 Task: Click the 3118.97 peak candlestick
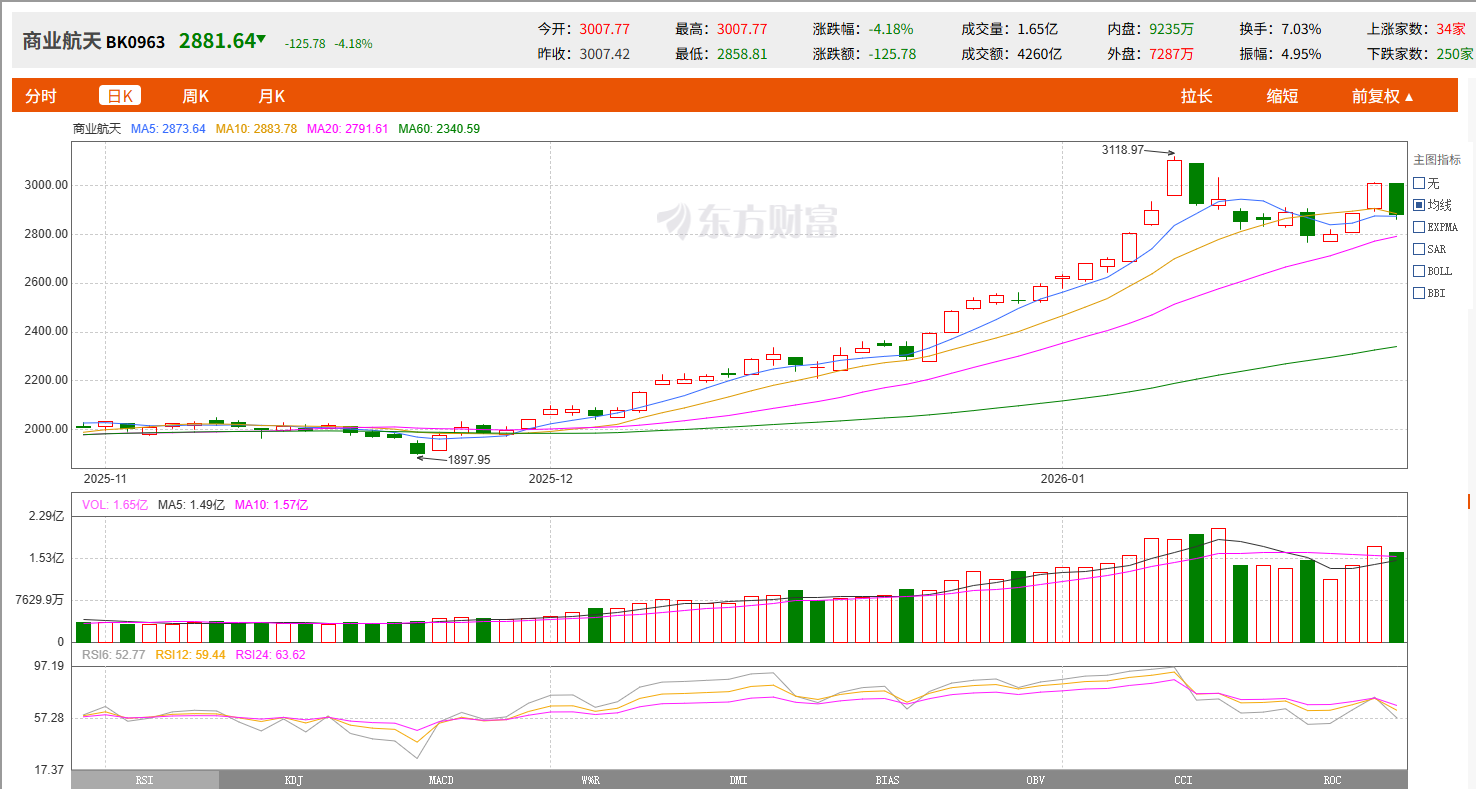pyautogui.click(x=1174, y=178)
